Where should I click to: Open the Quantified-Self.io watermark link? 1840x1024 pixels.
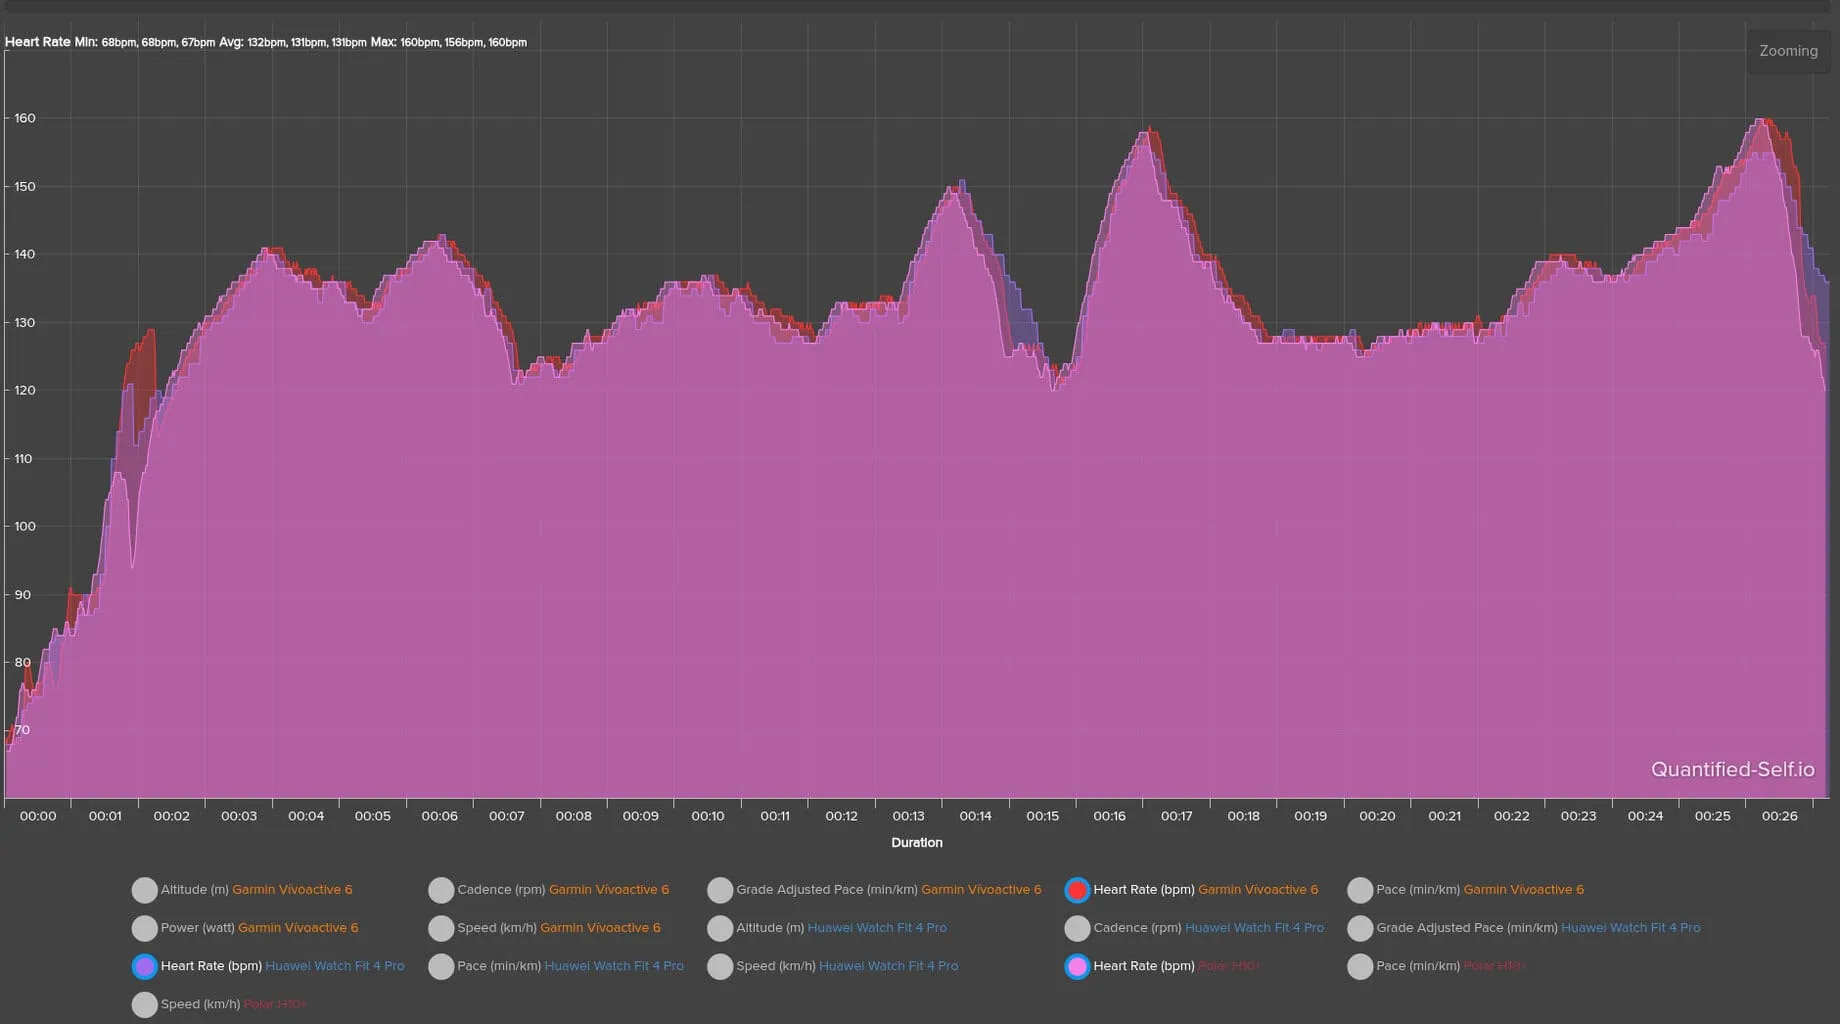click(x=1732, y=769)
